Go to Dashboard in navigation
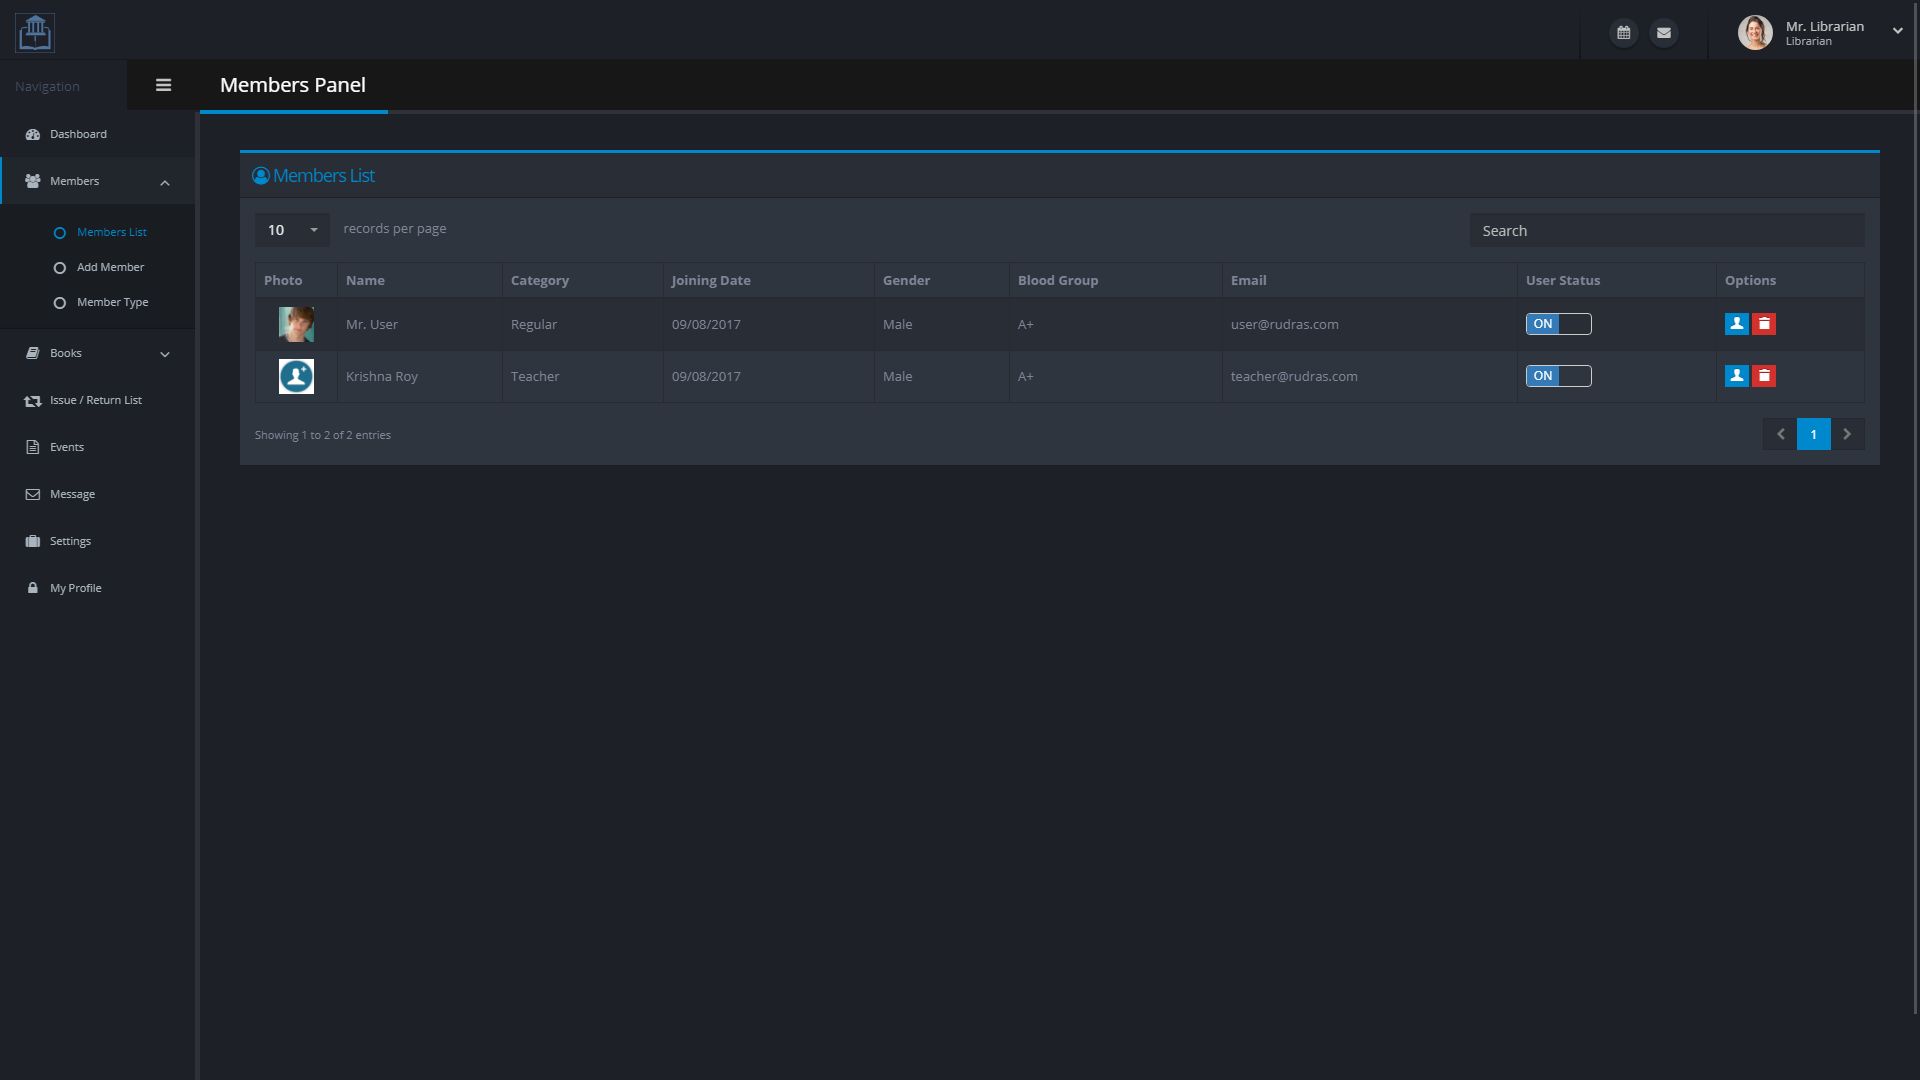The height and width of the screenshot is (1080, 1920). [78, 134]
